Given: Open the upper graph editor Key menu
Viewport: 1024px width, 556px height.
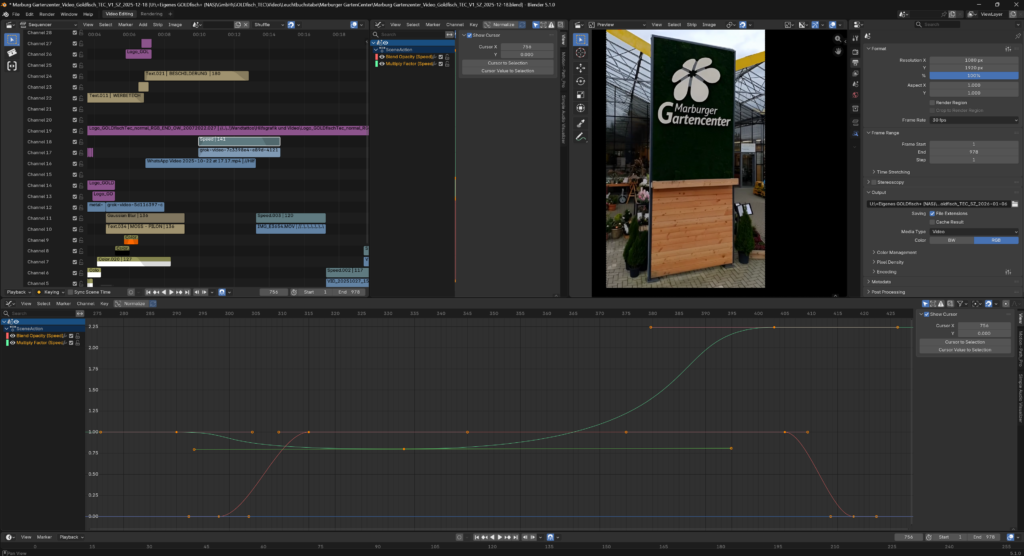Looking at the screenshot, I should (x=473, y=25).
